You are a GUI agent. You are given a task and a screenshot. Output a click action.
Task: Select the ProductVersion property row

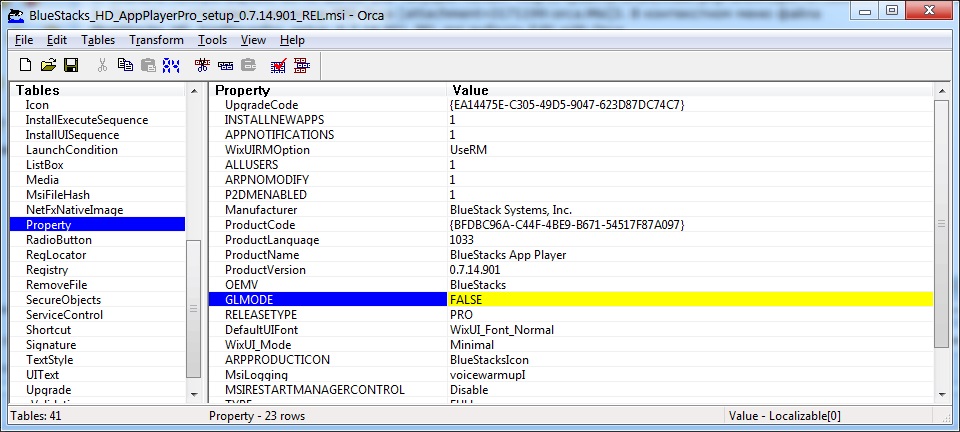pyautogui.click(x=265, y=270)
